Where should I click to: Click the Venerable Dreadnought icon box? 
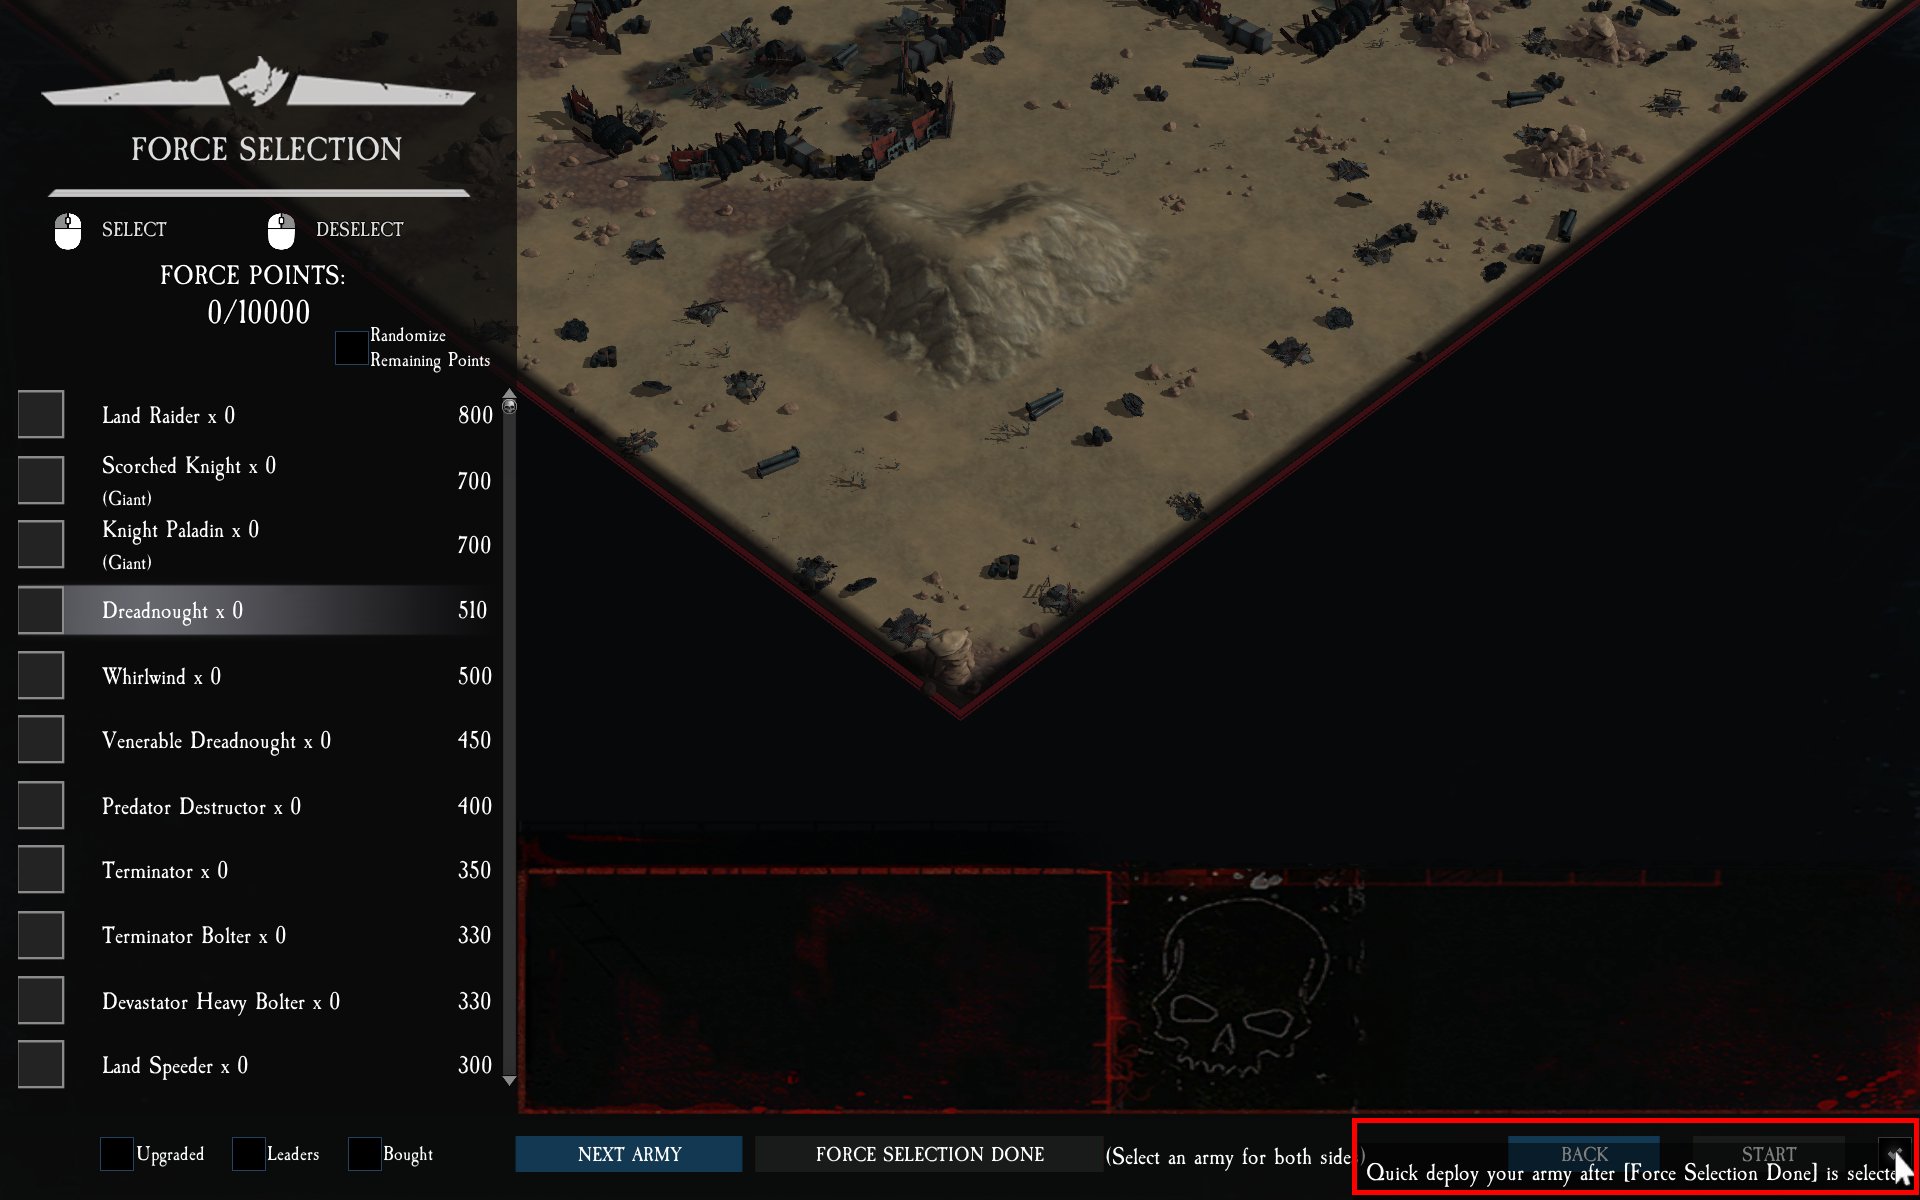click(x=41, y=740)
